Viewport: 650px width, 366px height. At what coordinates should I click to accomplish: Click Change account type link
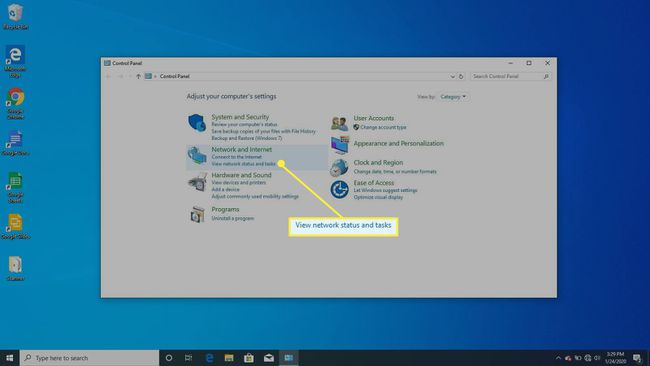383,127
